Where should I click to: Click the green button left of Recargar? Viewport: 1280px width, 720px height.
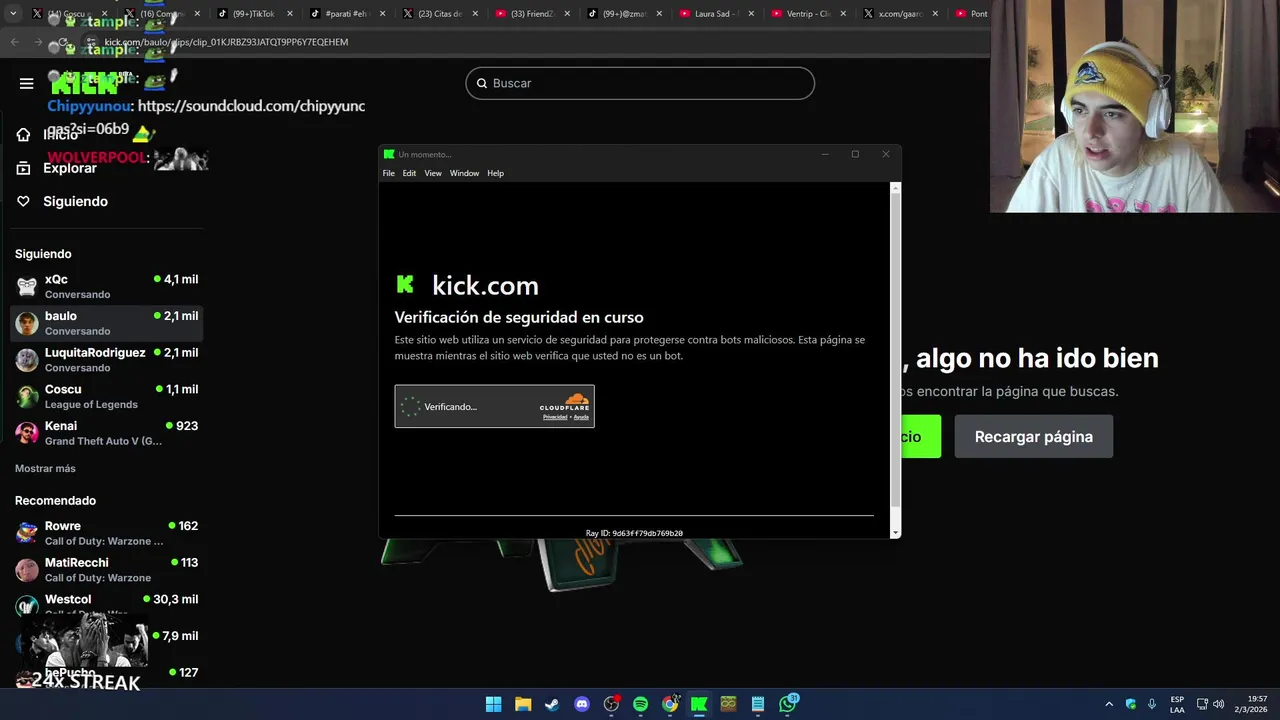[x=920, y=436]
